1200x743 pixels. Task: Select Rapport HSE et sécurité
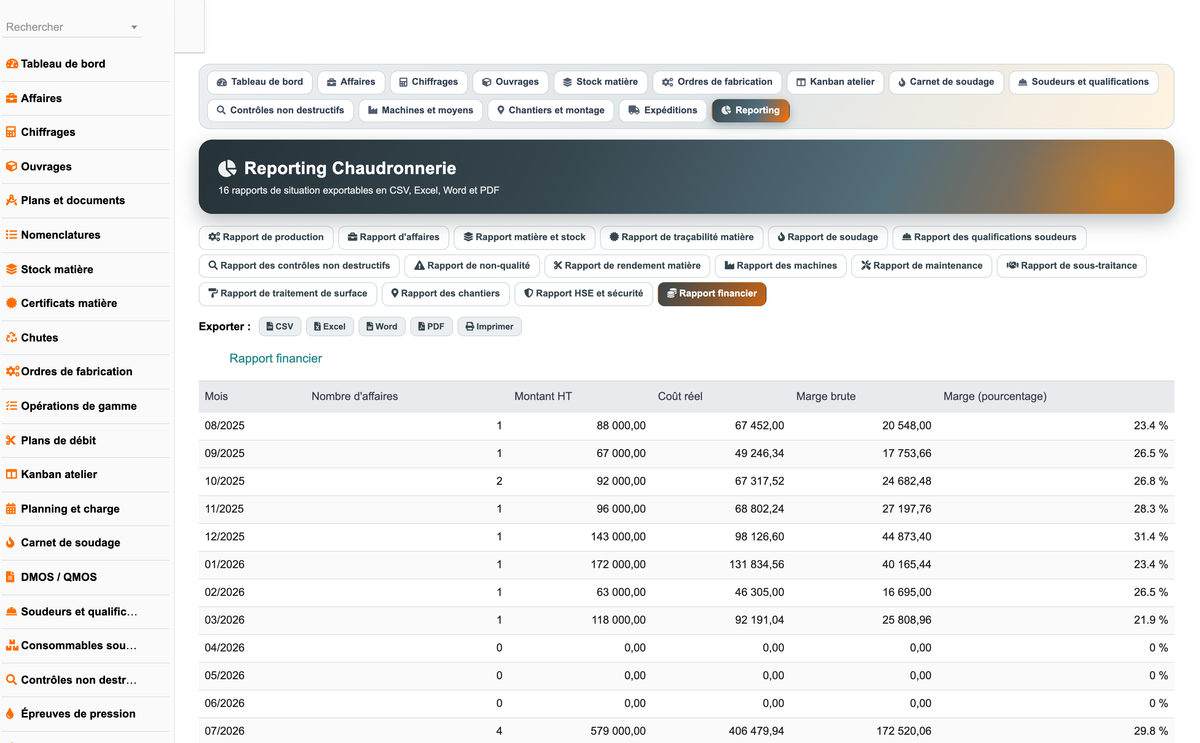tap(583, 293)
